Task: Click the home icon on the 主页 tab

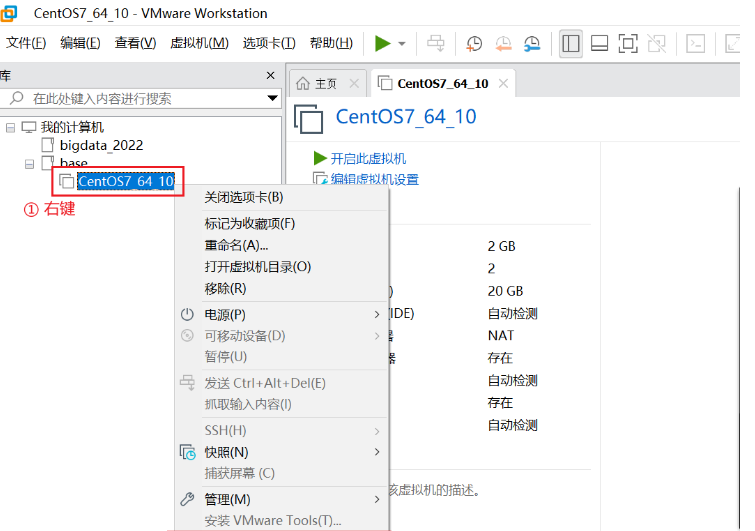Action: click(x=303, y=83)
